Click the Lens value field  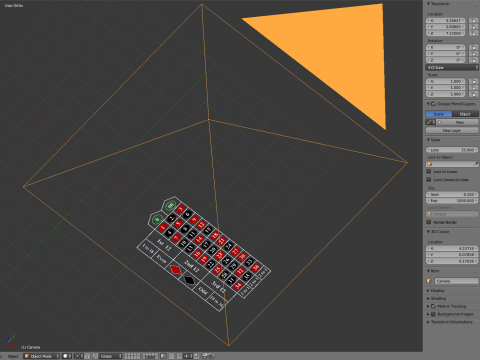coord(452,150)
